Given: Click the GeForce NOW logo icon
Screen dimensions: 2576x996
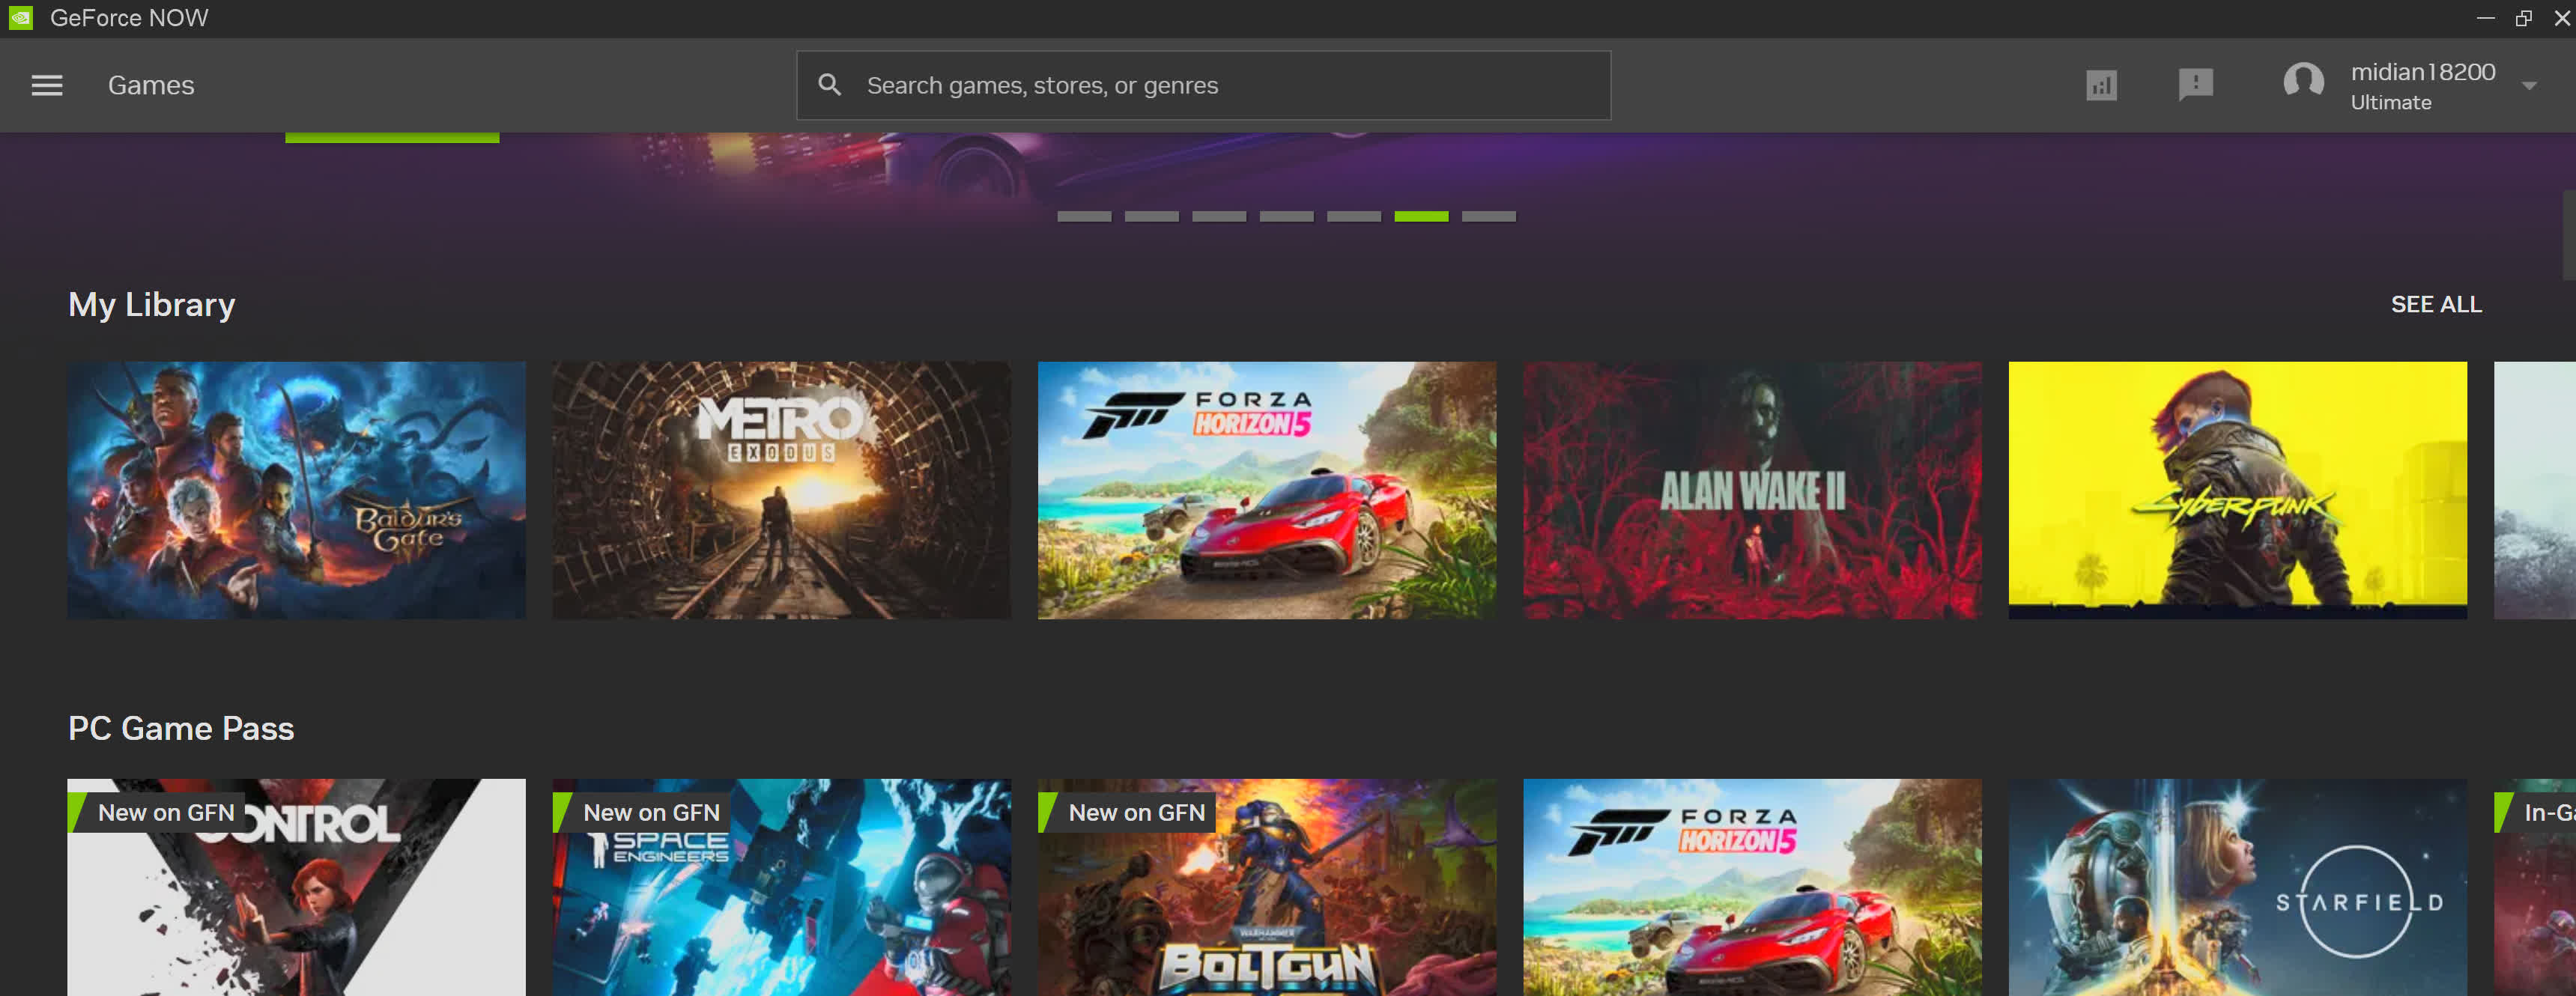Looking at the screenshot, I should tap(20, 17).
